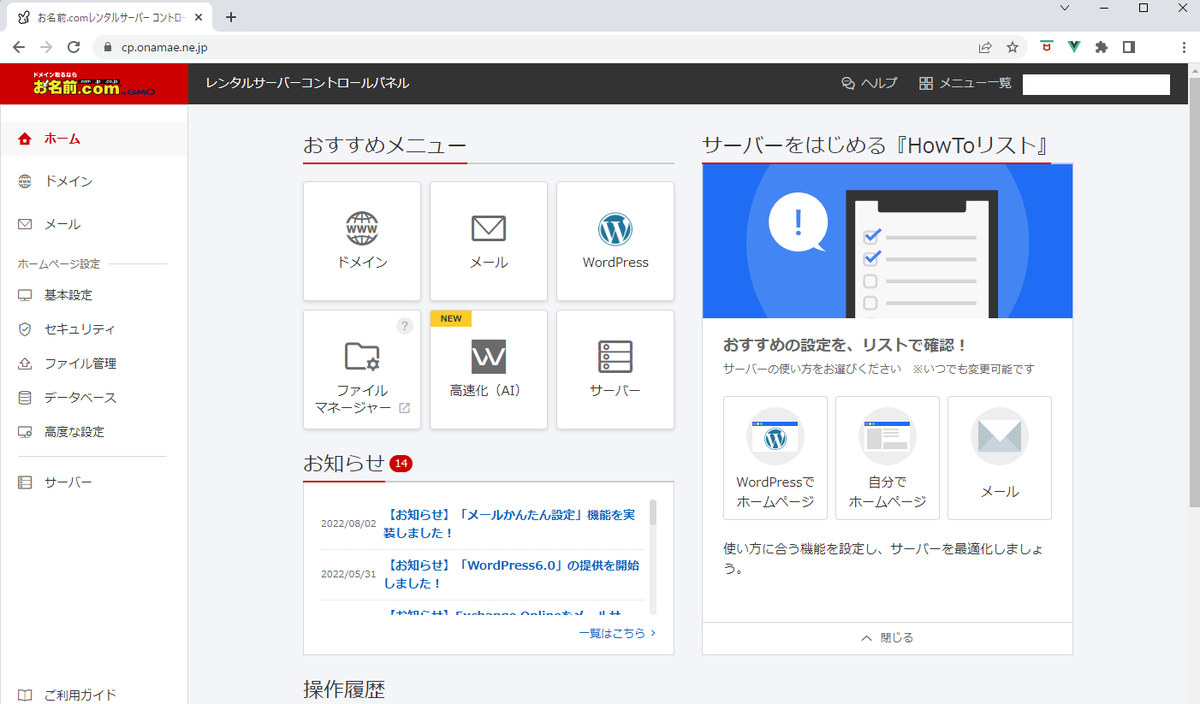Collapse HowToリスト with 閉じる
Image resolution: width=1200 pixels, height=704 pixels.
[887, 638]
